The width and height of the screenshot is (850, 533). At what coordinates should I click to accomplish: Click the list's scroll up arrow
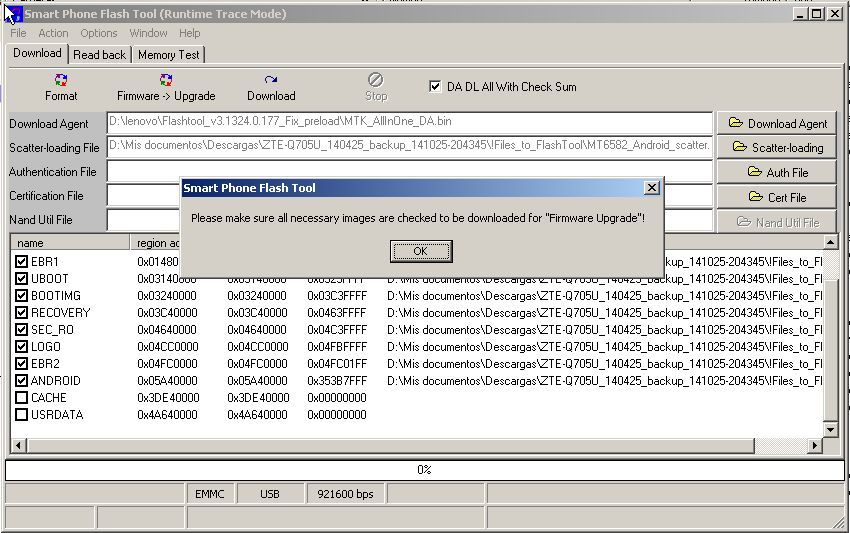tap(830, 241)
